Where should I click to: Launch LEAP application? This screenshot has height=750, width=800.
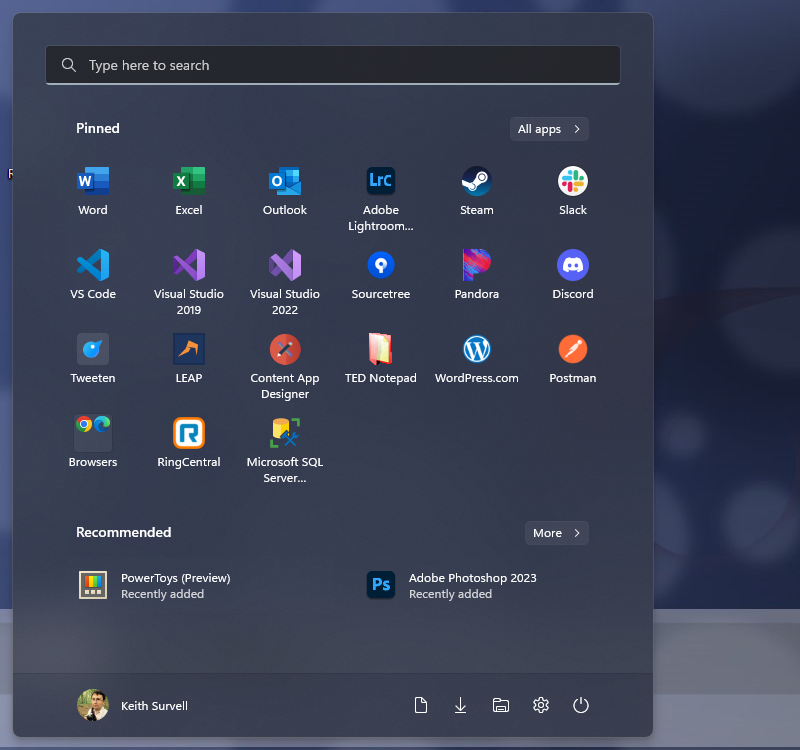pyautogui.click(x=189, y=360)
